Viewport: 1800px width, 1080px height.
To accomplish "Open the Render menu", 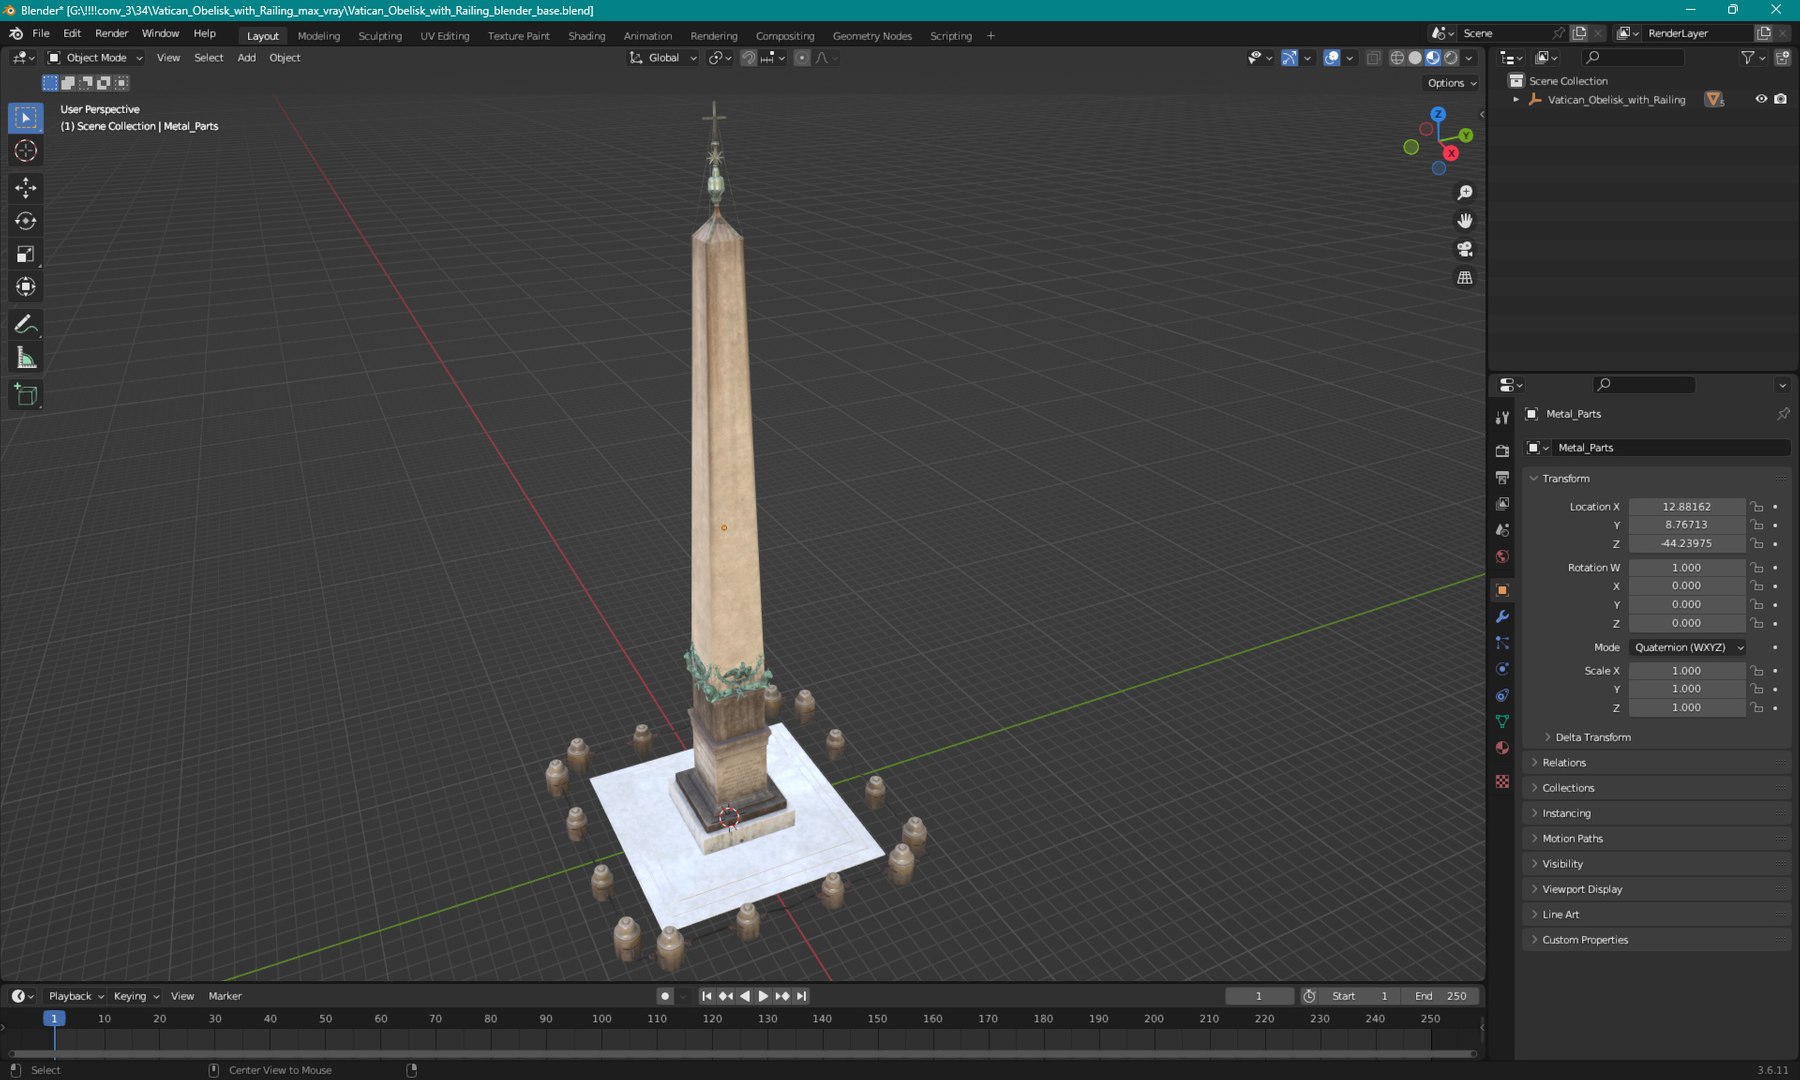I will point(111,33).
